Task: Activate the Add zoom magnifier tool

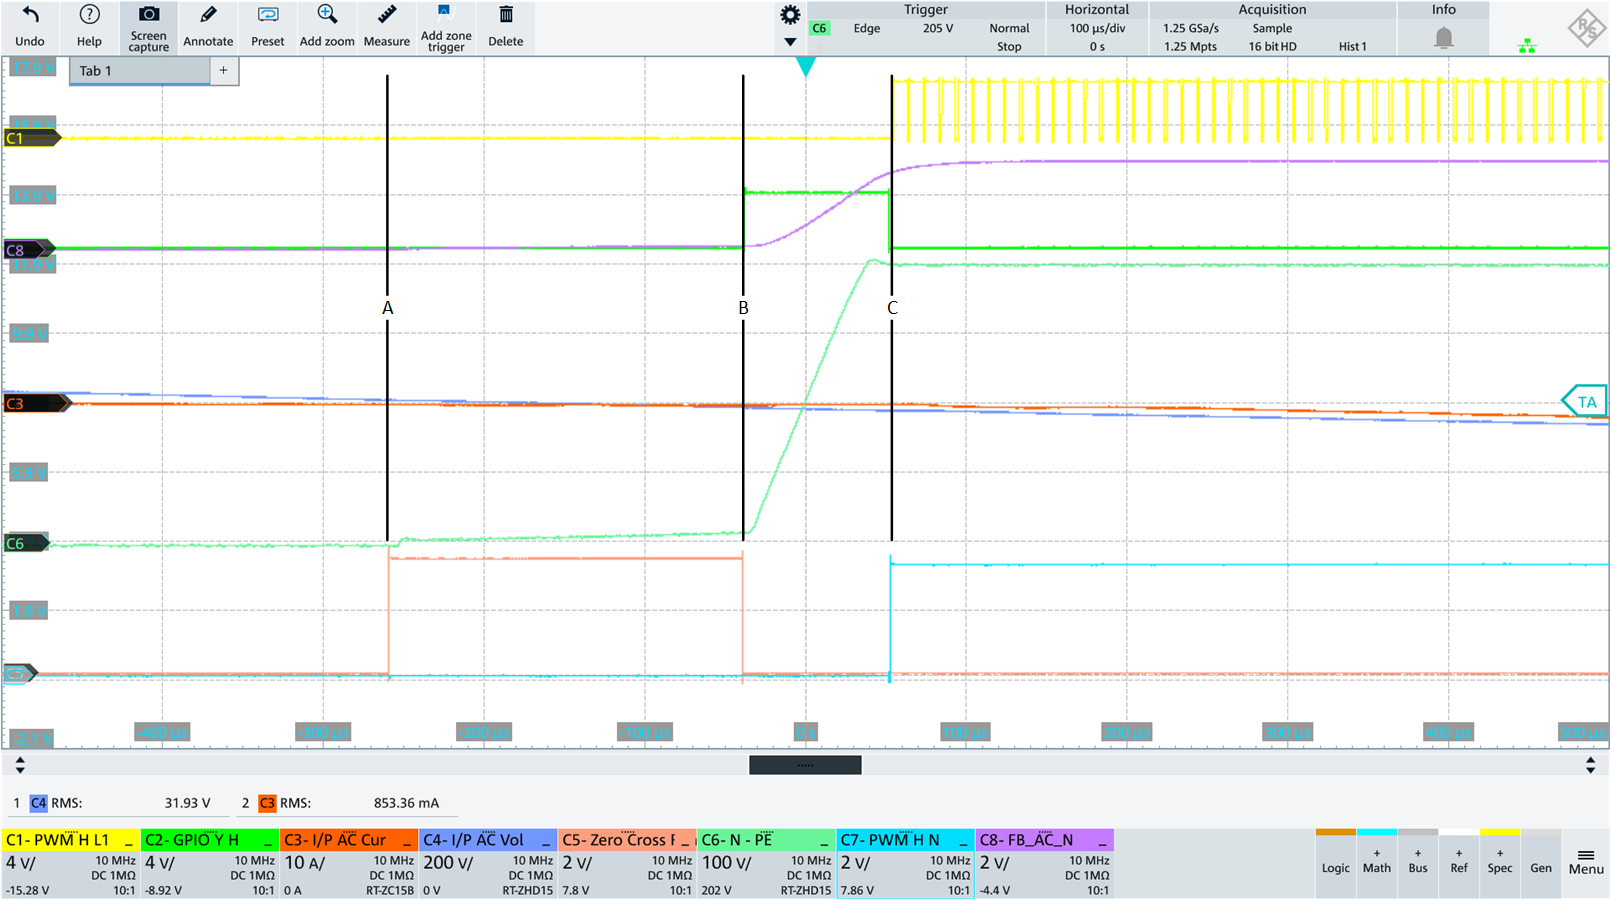Action: (x=327, y=15)
